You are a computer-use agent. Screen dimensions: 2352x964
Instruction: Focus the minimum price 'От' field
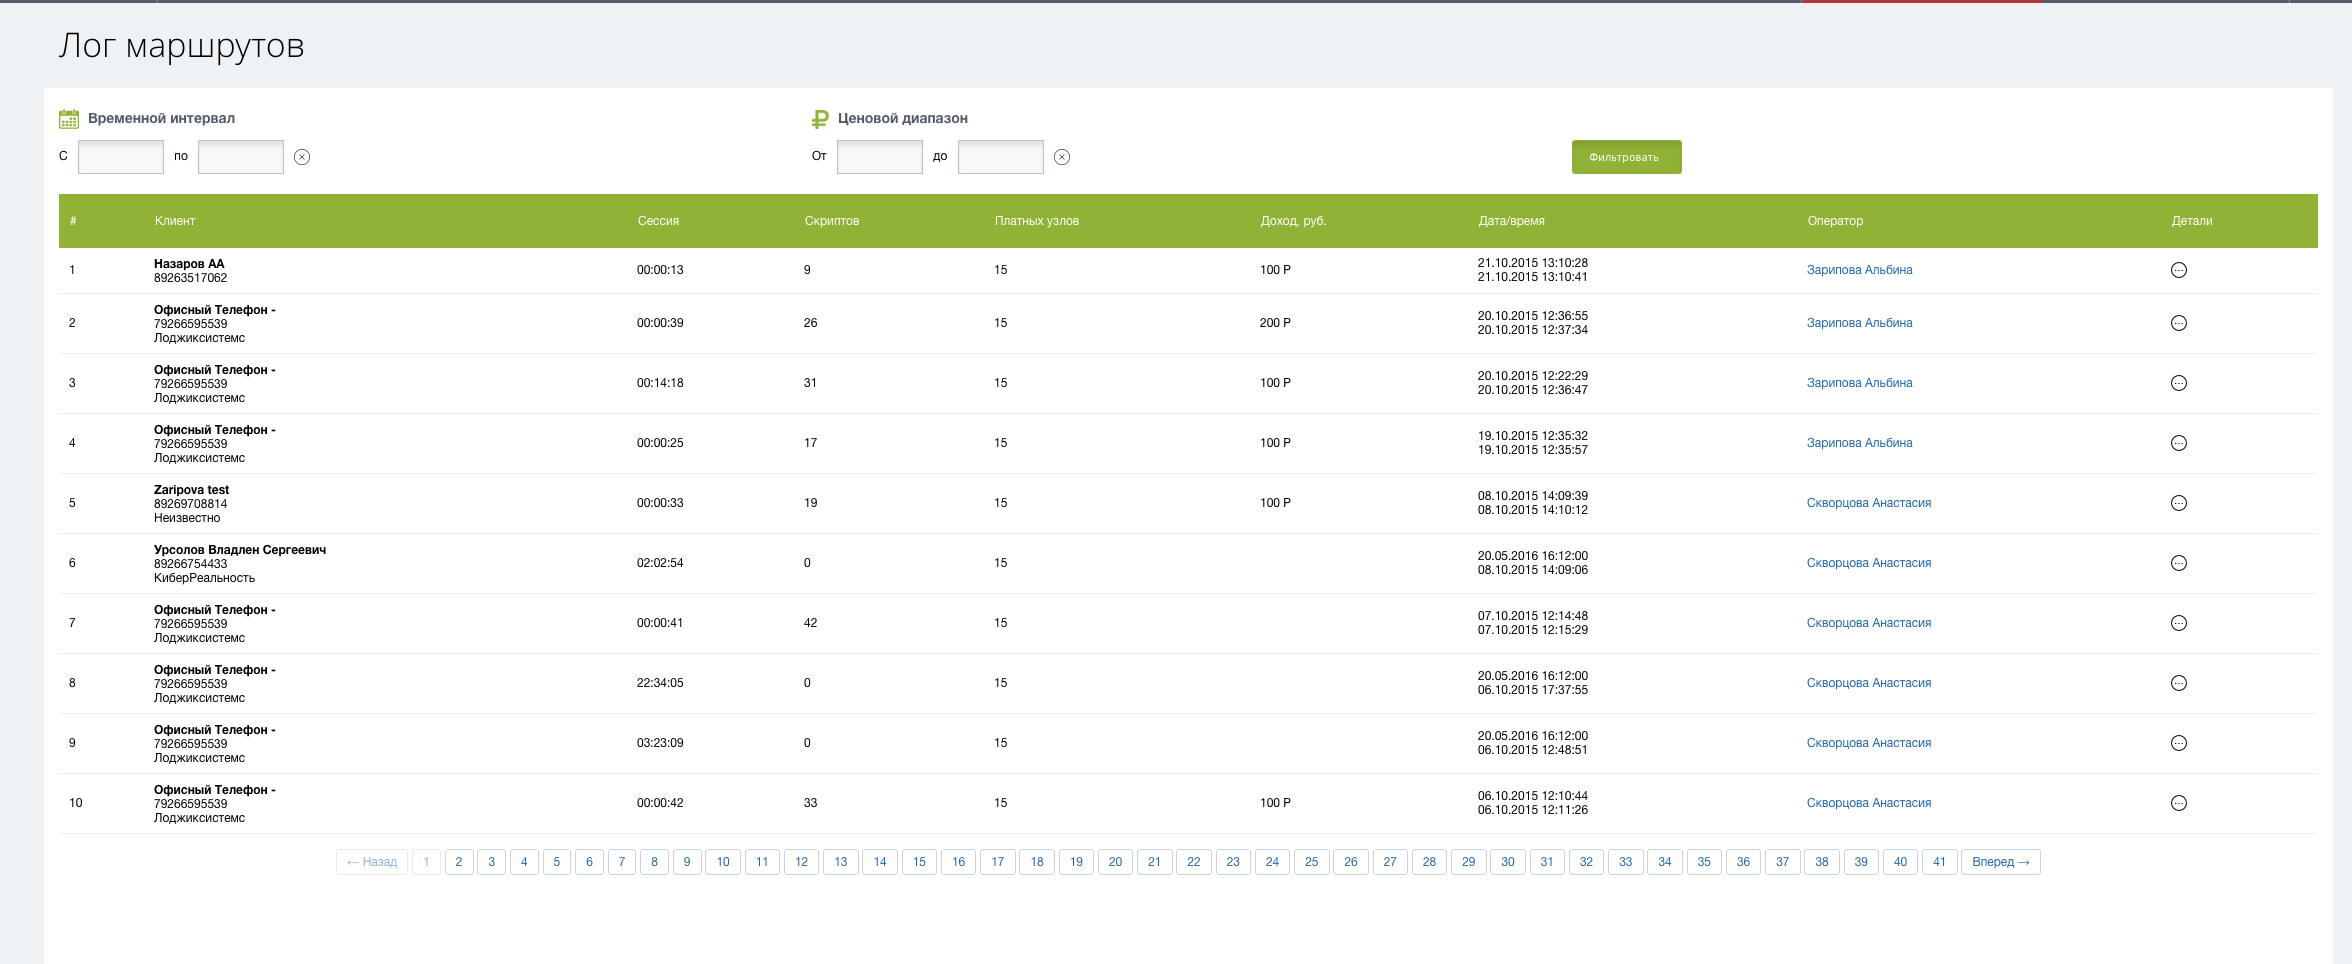coord(879,157)
